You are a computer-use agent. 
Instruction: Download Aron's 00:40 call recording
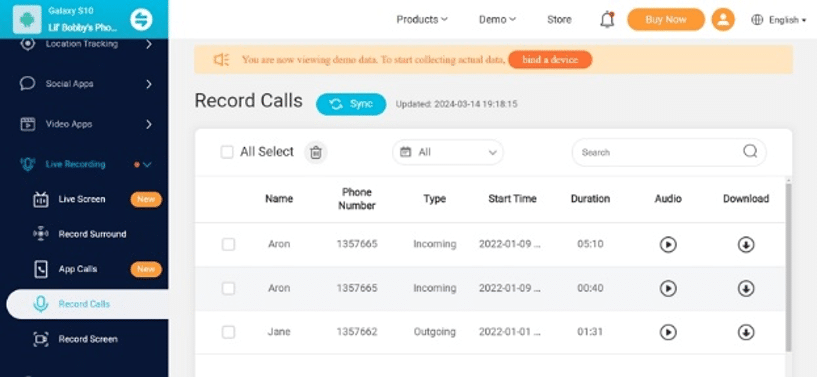[746, 288]
